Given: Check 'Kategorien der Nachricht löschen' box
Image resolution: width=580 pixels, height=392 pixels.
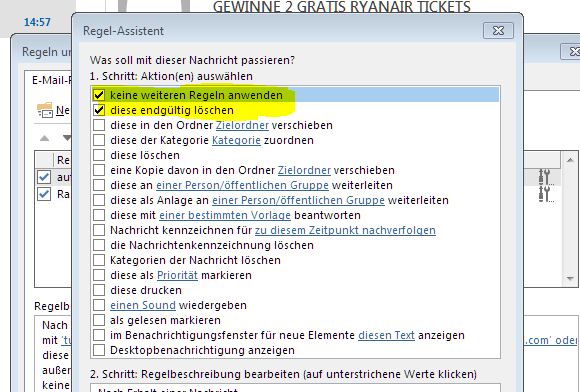Looking at the screenshot, I should [x=99, y=260].
